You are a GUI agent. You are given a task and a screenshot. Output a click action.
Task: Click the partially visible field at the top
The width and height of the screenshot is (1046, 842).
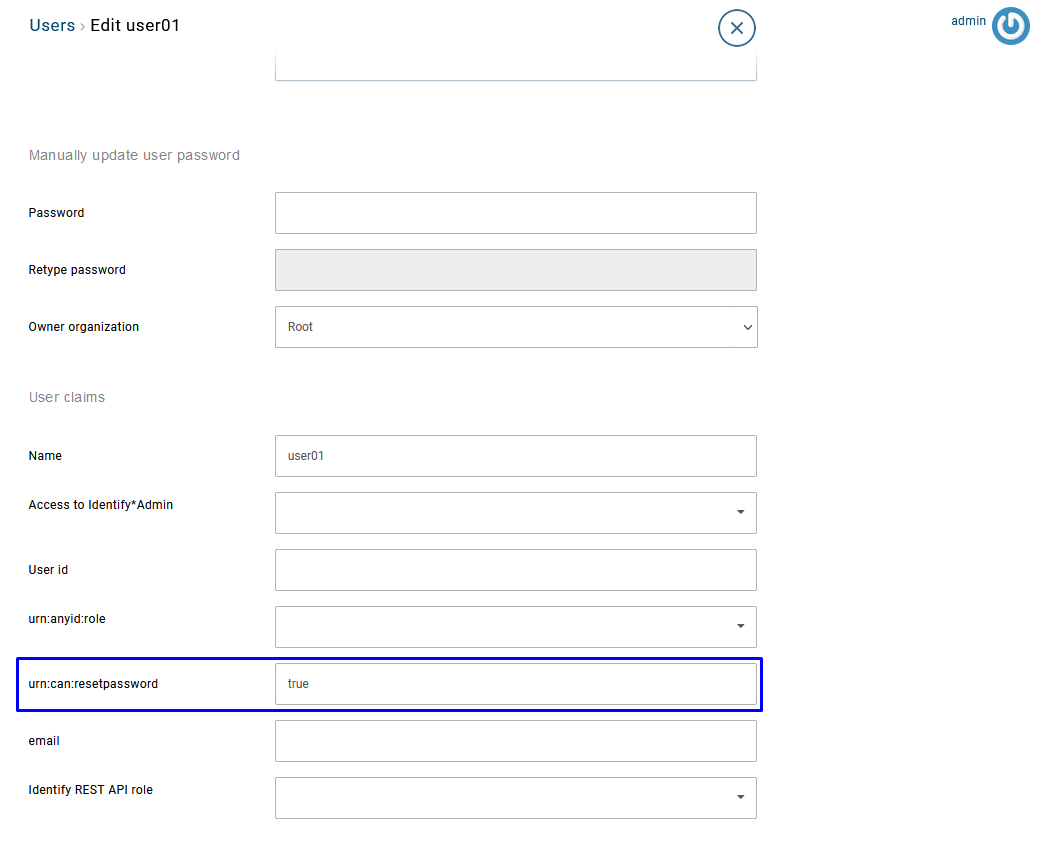tap(515, 68)
